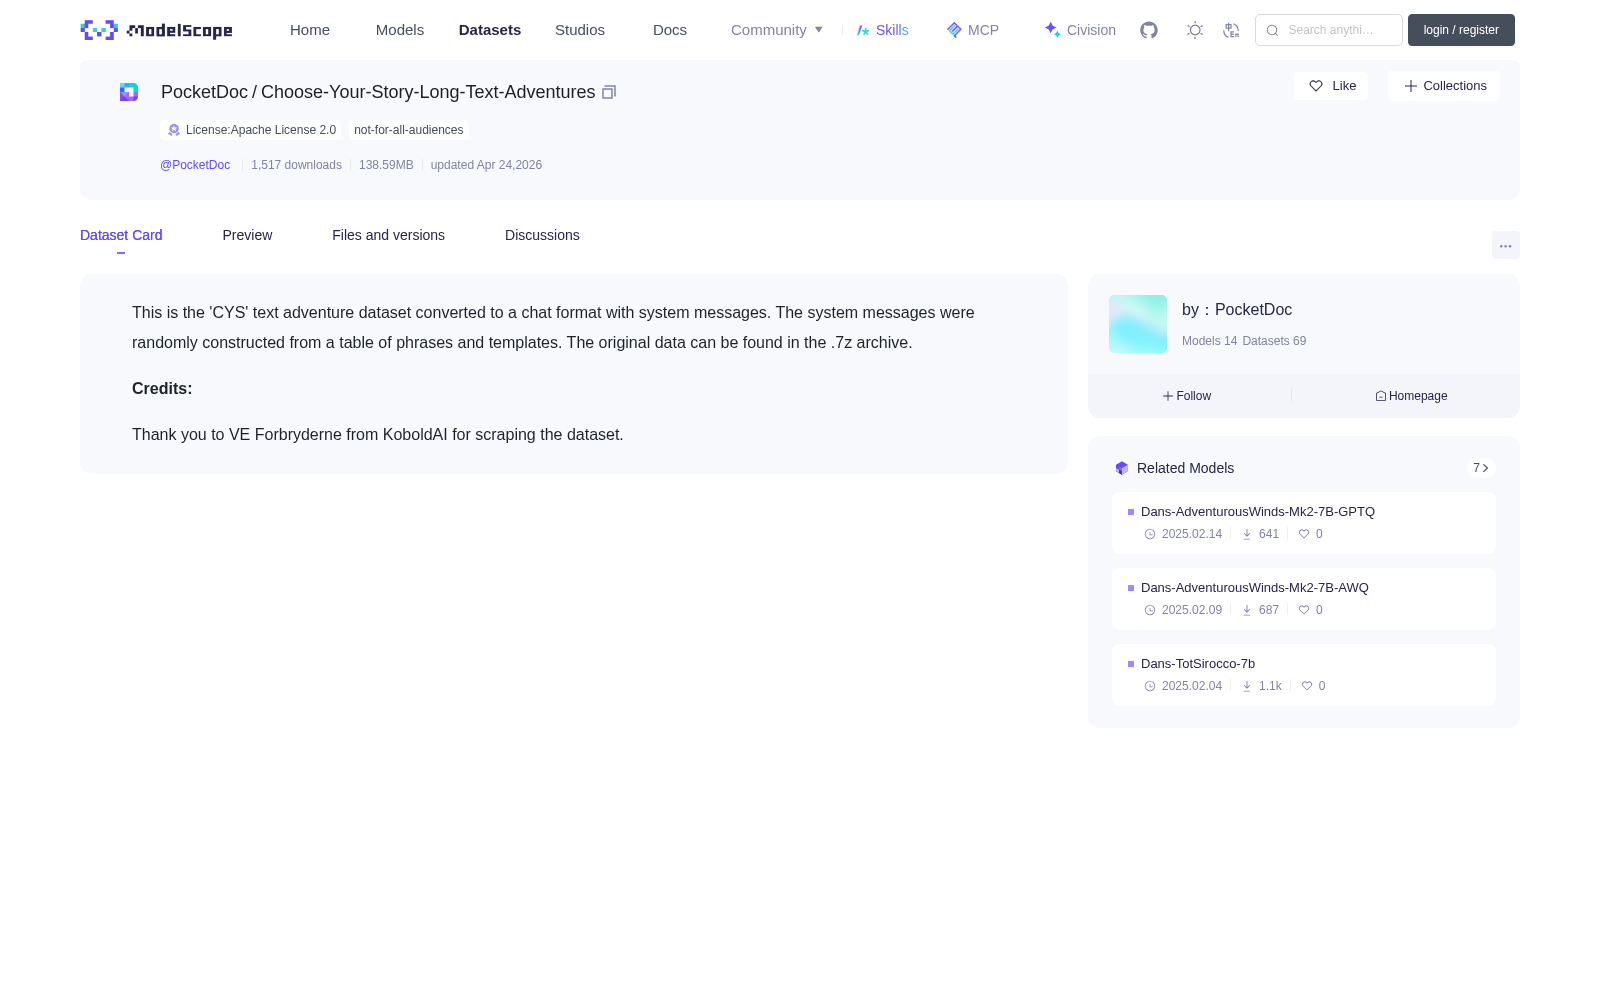This screenshot has width=1600, height=1000.
Task: Click the @PocketDoc author link
Action: (x=195, y=165)
